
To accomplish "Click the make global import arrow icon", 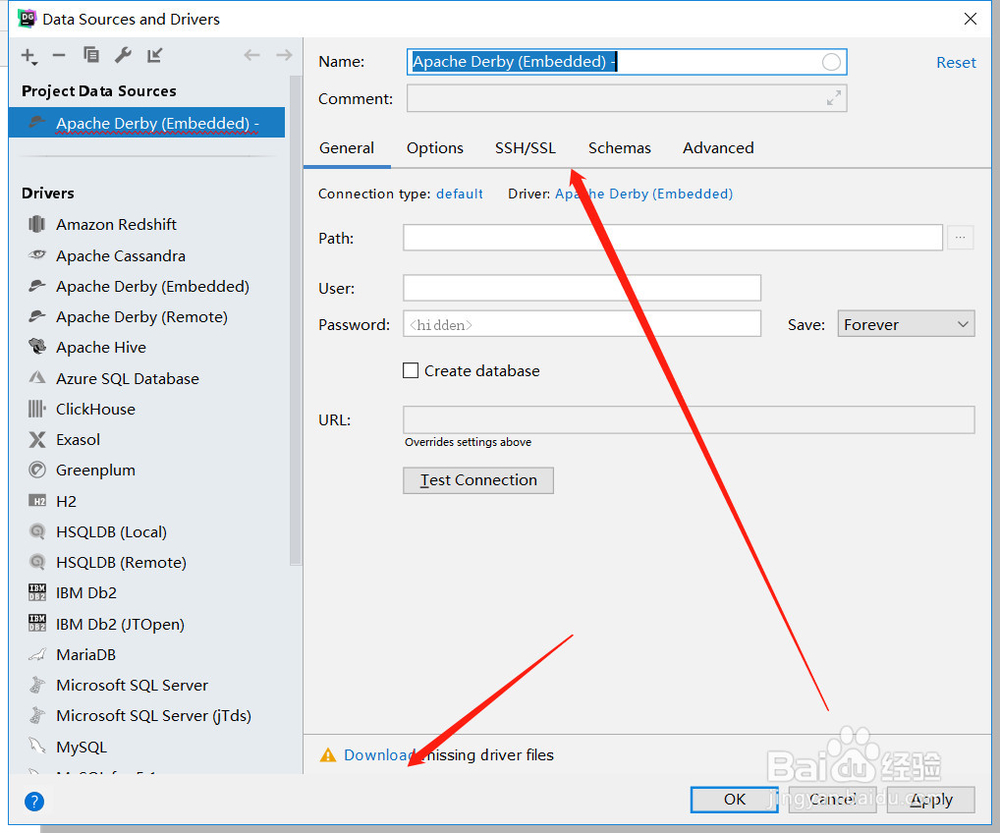I will 155,55.
